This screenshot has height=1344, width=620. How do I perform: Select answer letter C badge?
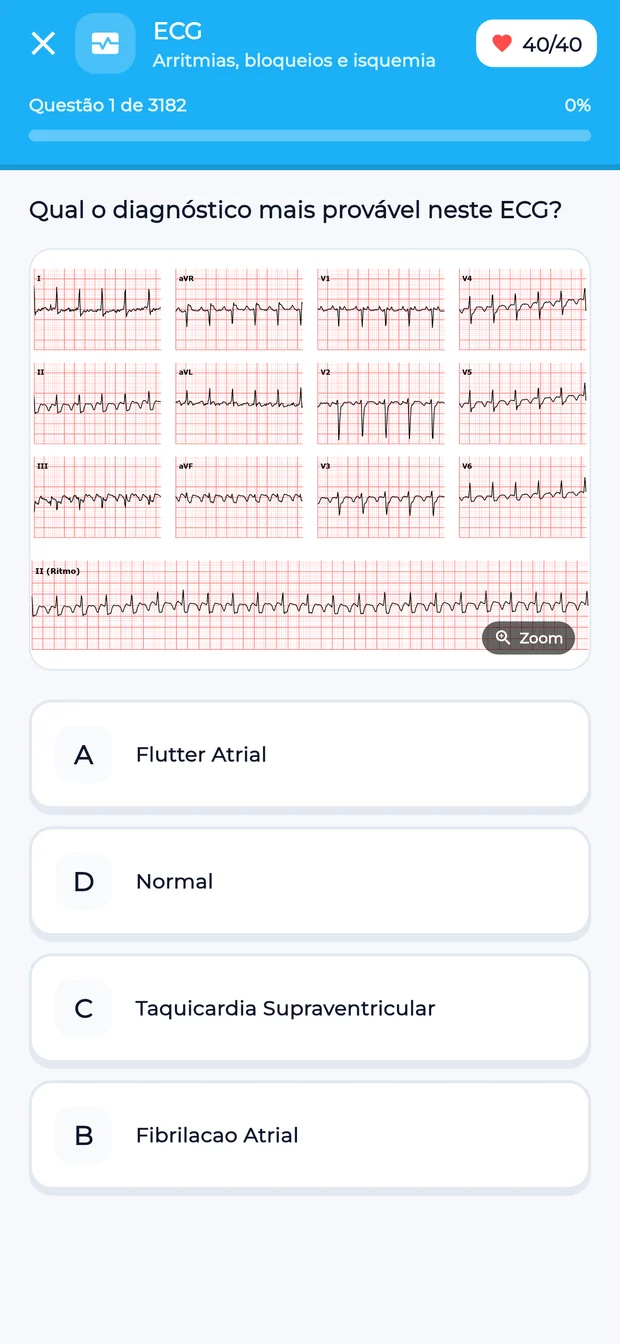(x=84, y=1009)
